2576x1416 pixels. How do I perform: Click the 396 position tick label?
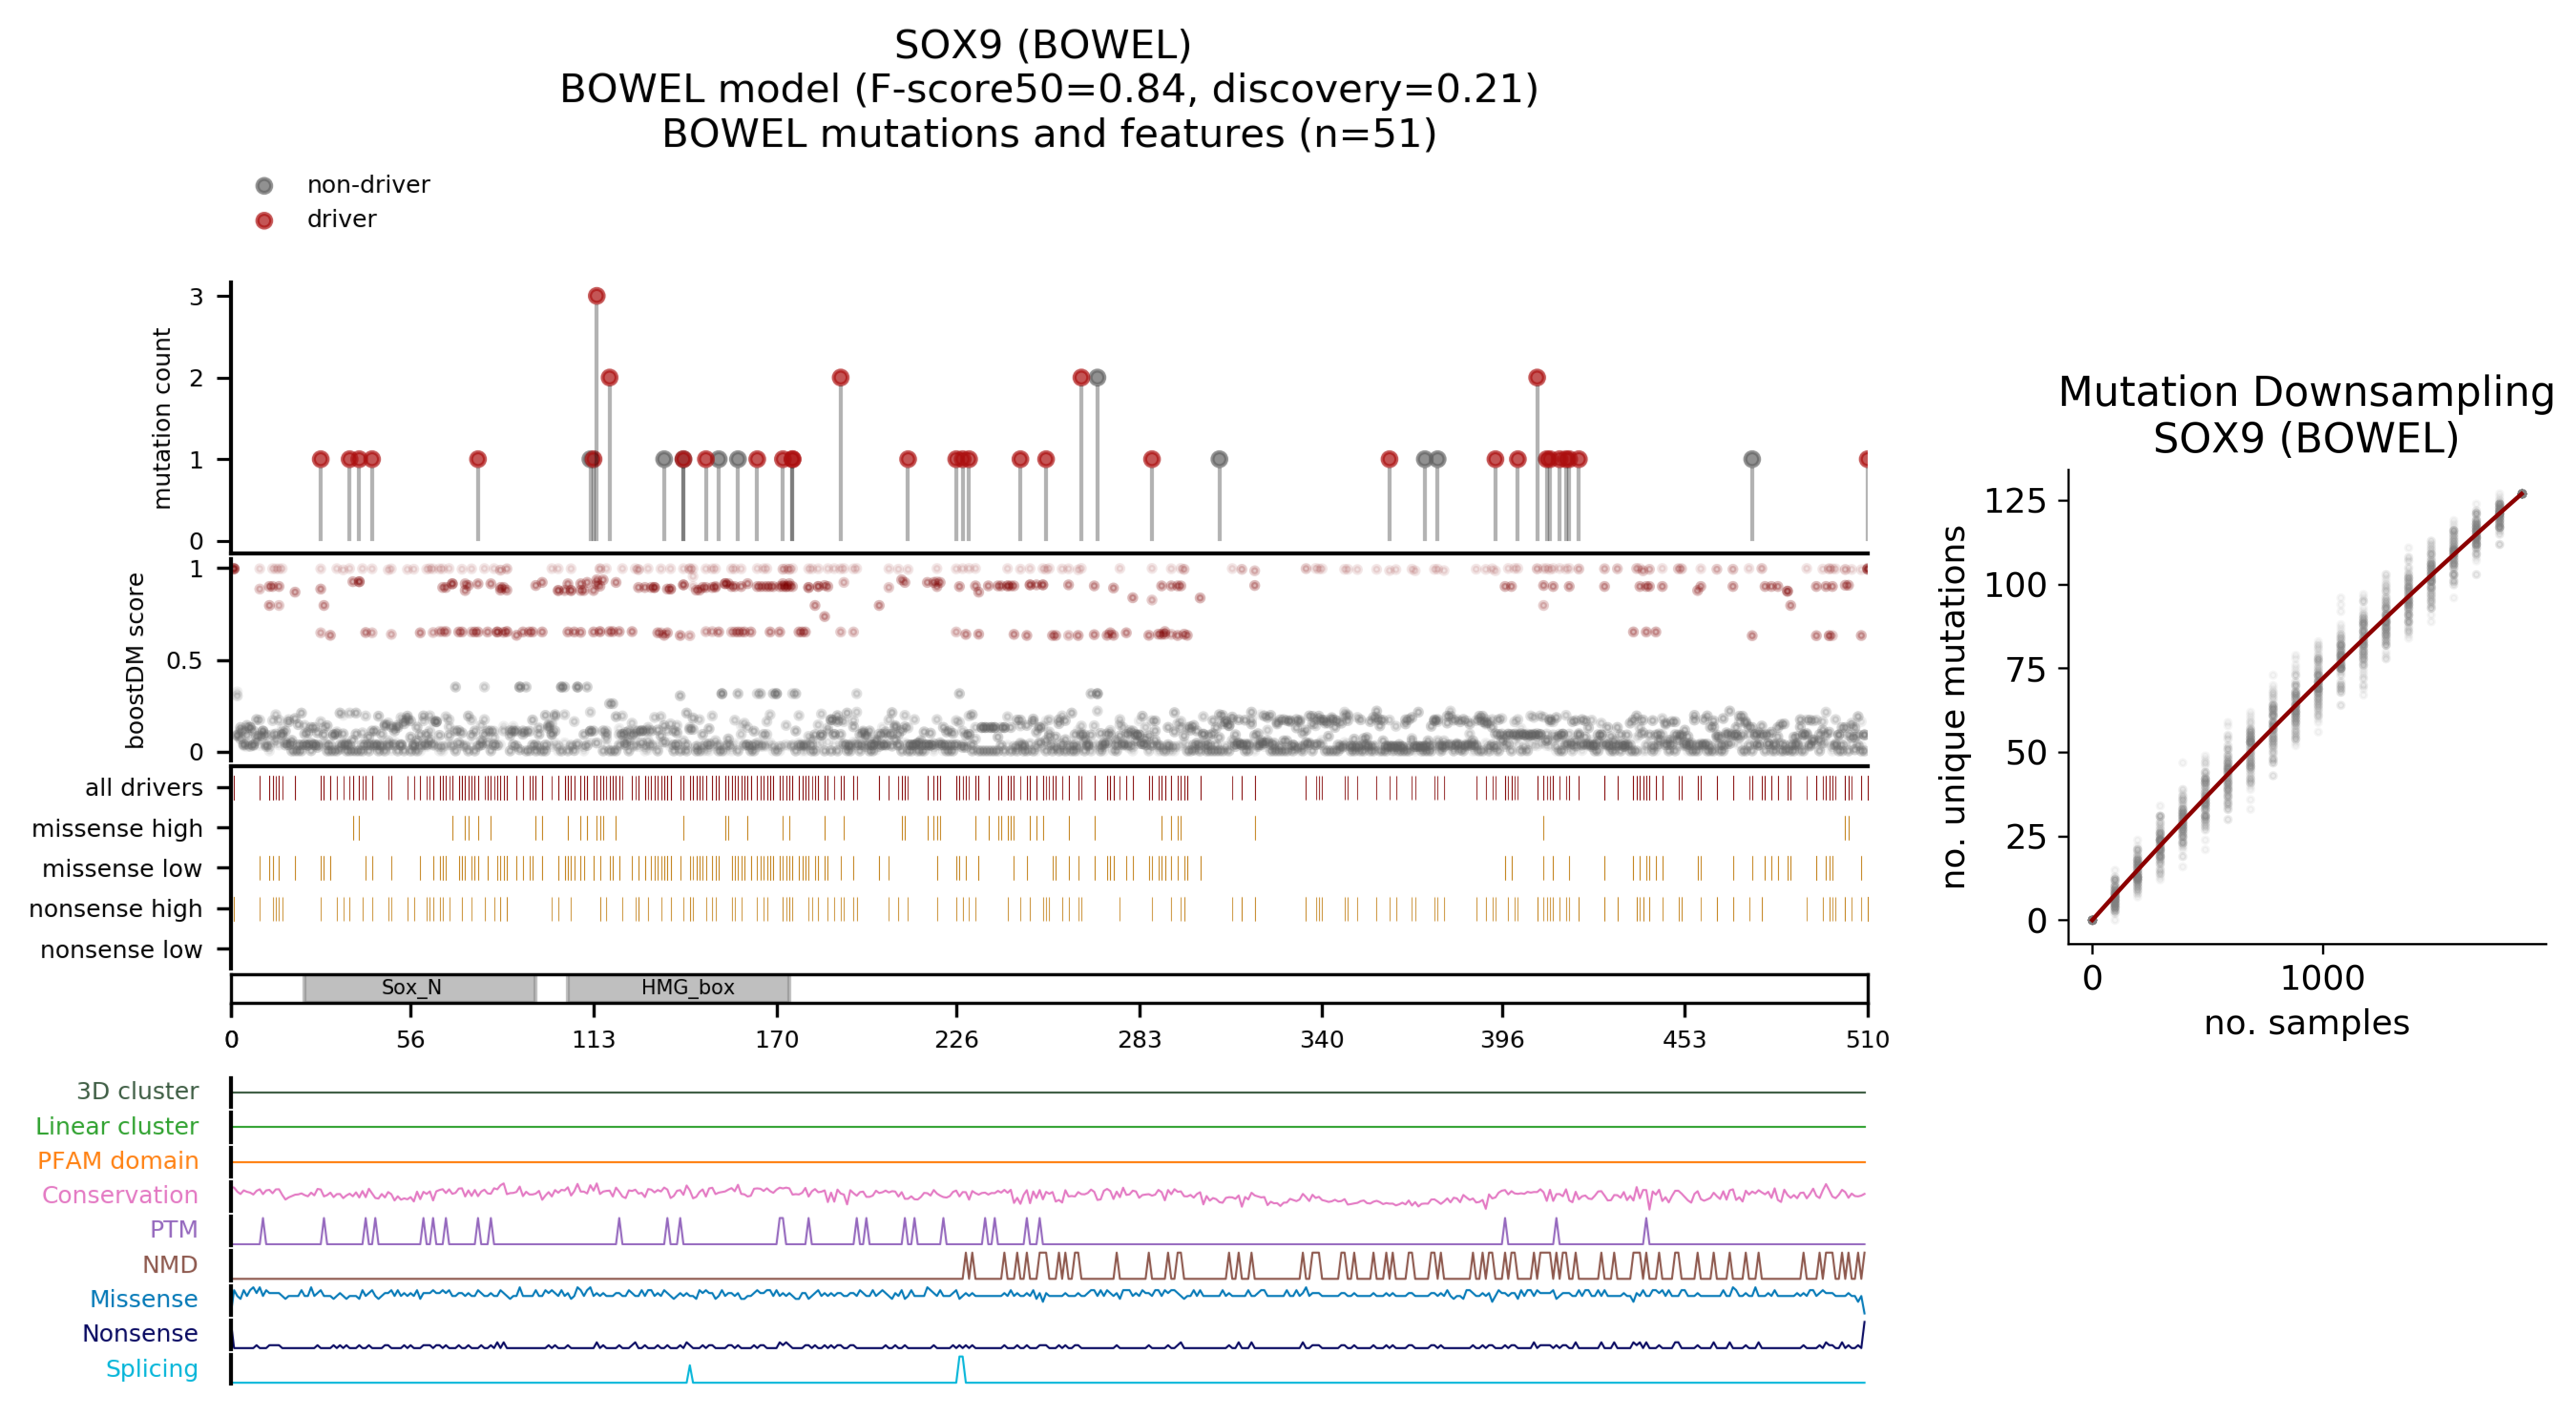[1502, 1040]
